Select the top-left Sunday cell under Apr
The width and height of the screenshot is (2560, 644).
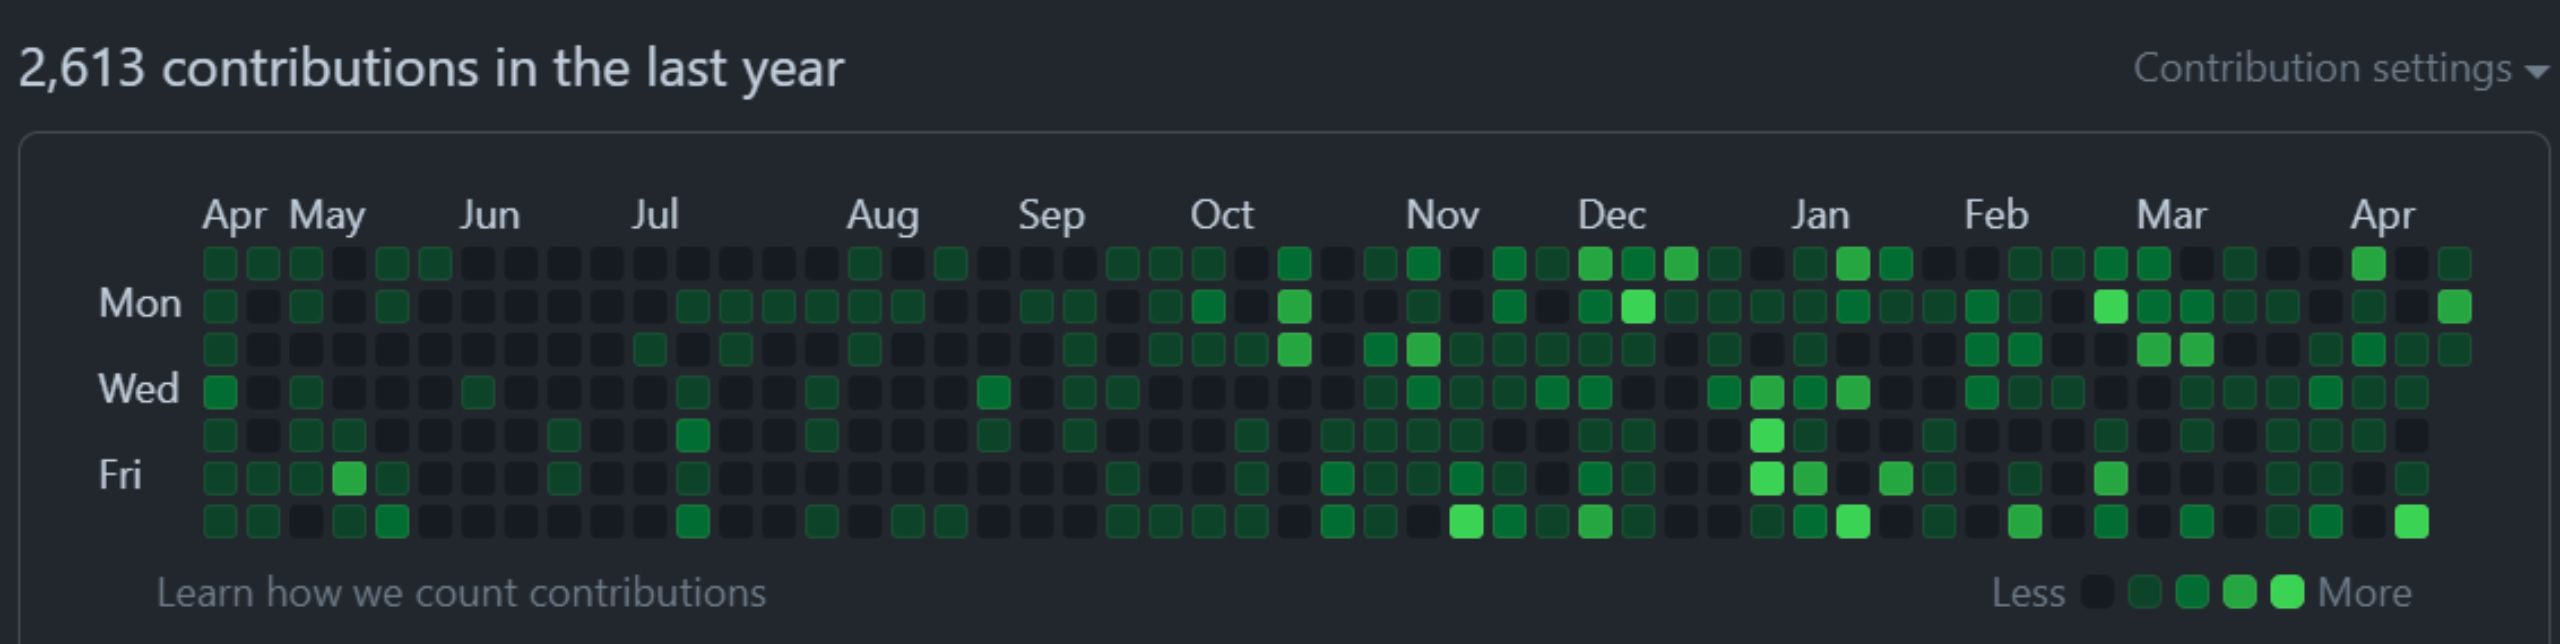click(x=220, y=264)
